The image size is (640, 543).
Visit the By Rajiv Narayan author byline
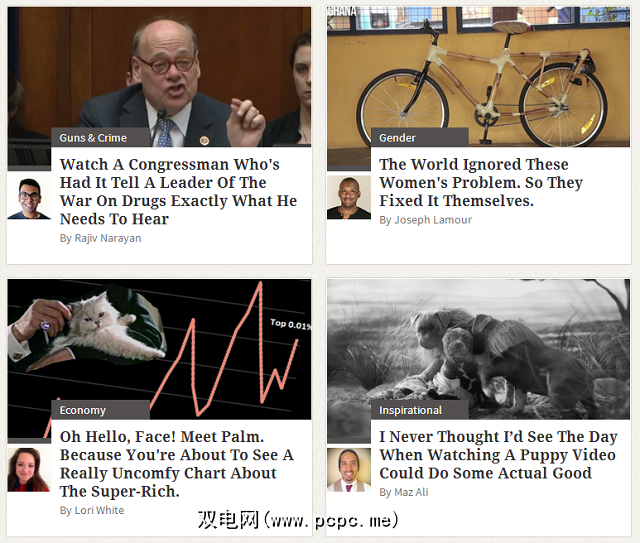click(100, 238)
